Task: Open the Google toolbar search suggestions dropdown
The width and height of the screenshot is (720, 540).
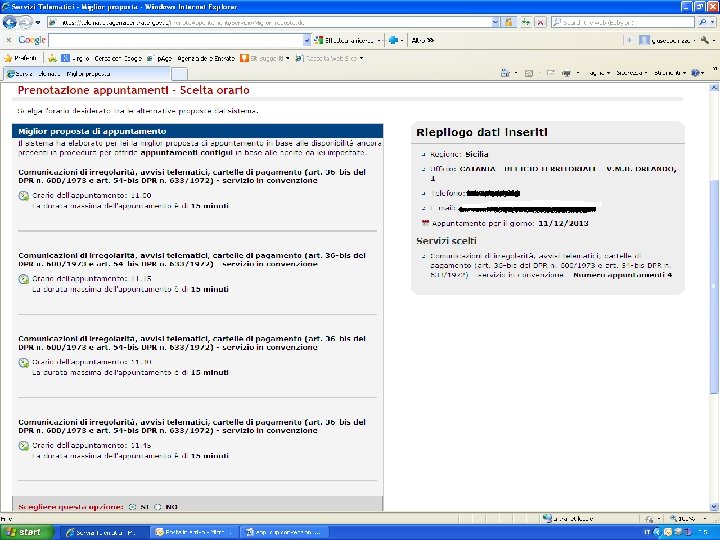Action: pyautogui.click(x=307, y=40)
